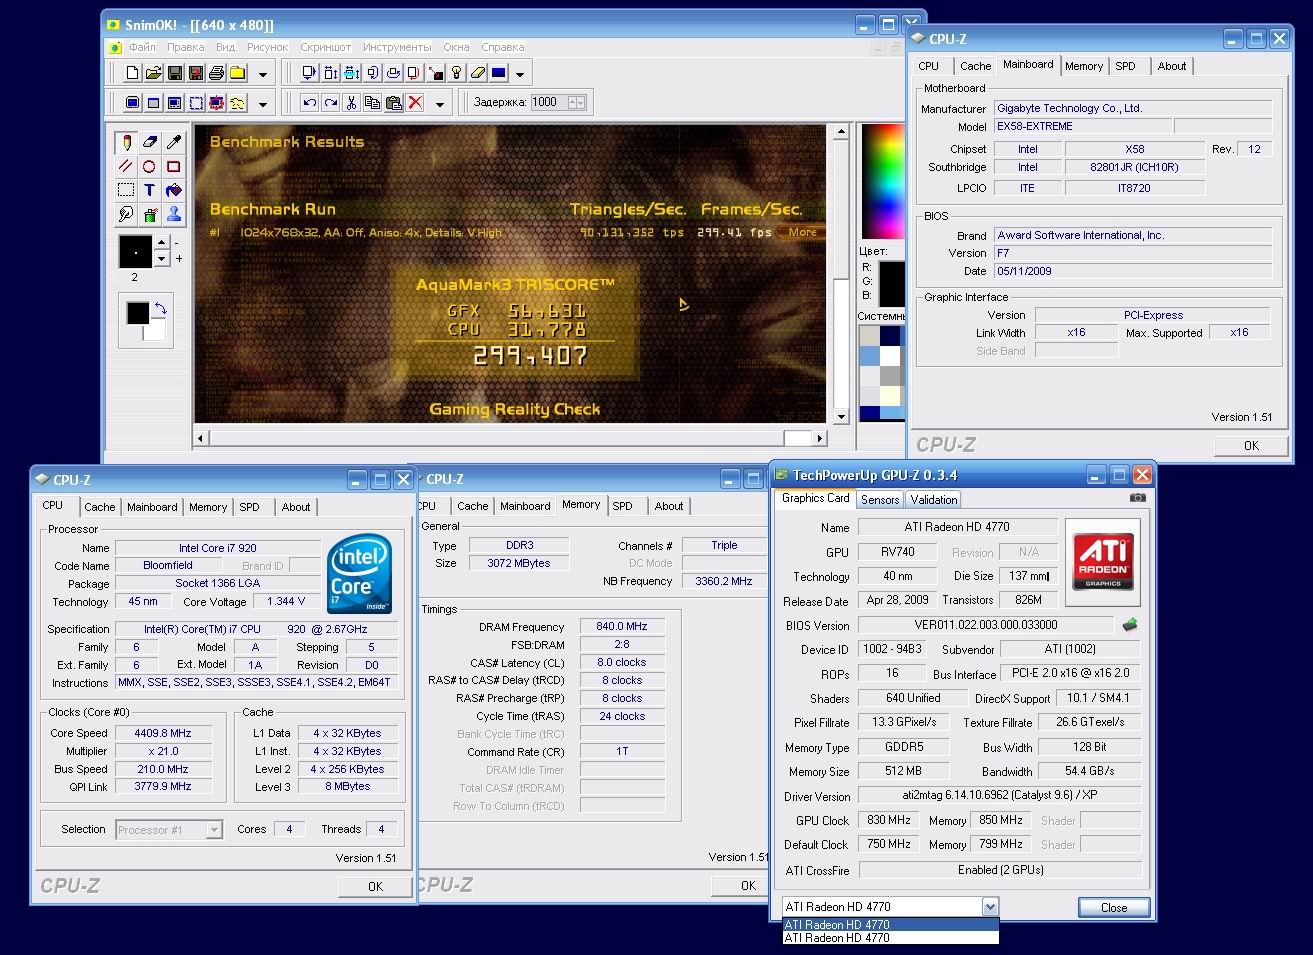The width and height of the screenshot is (1313, 955).
Task: Redo the action in SnimOK
Action: (x=330, y=102)
